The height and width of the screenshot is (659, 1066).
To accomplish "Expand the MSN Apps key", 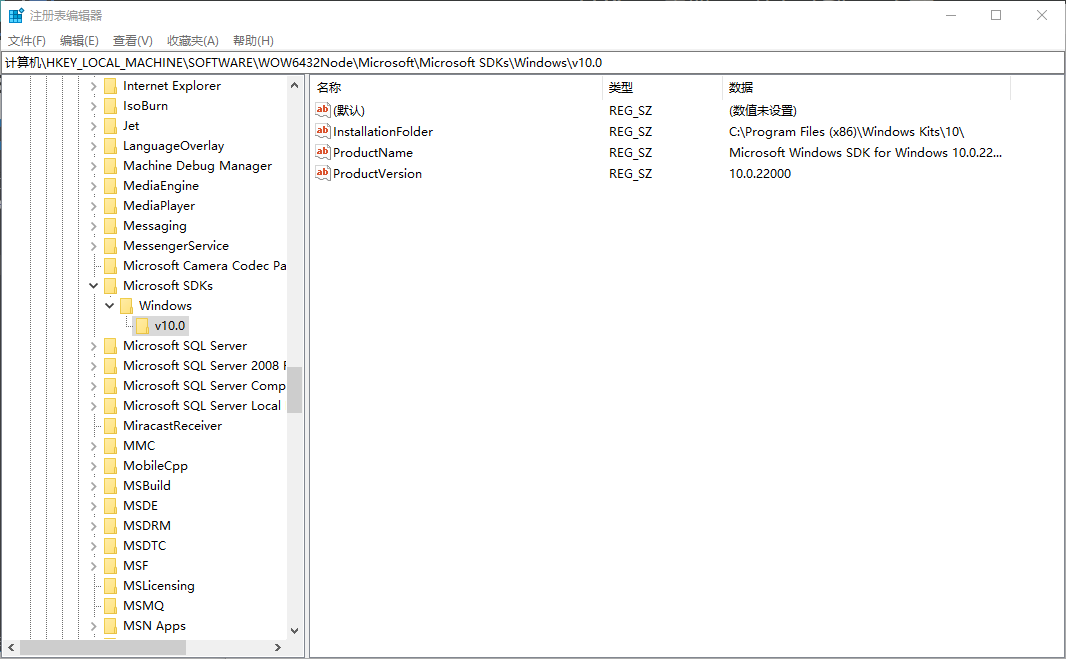I will click(94, 626).
